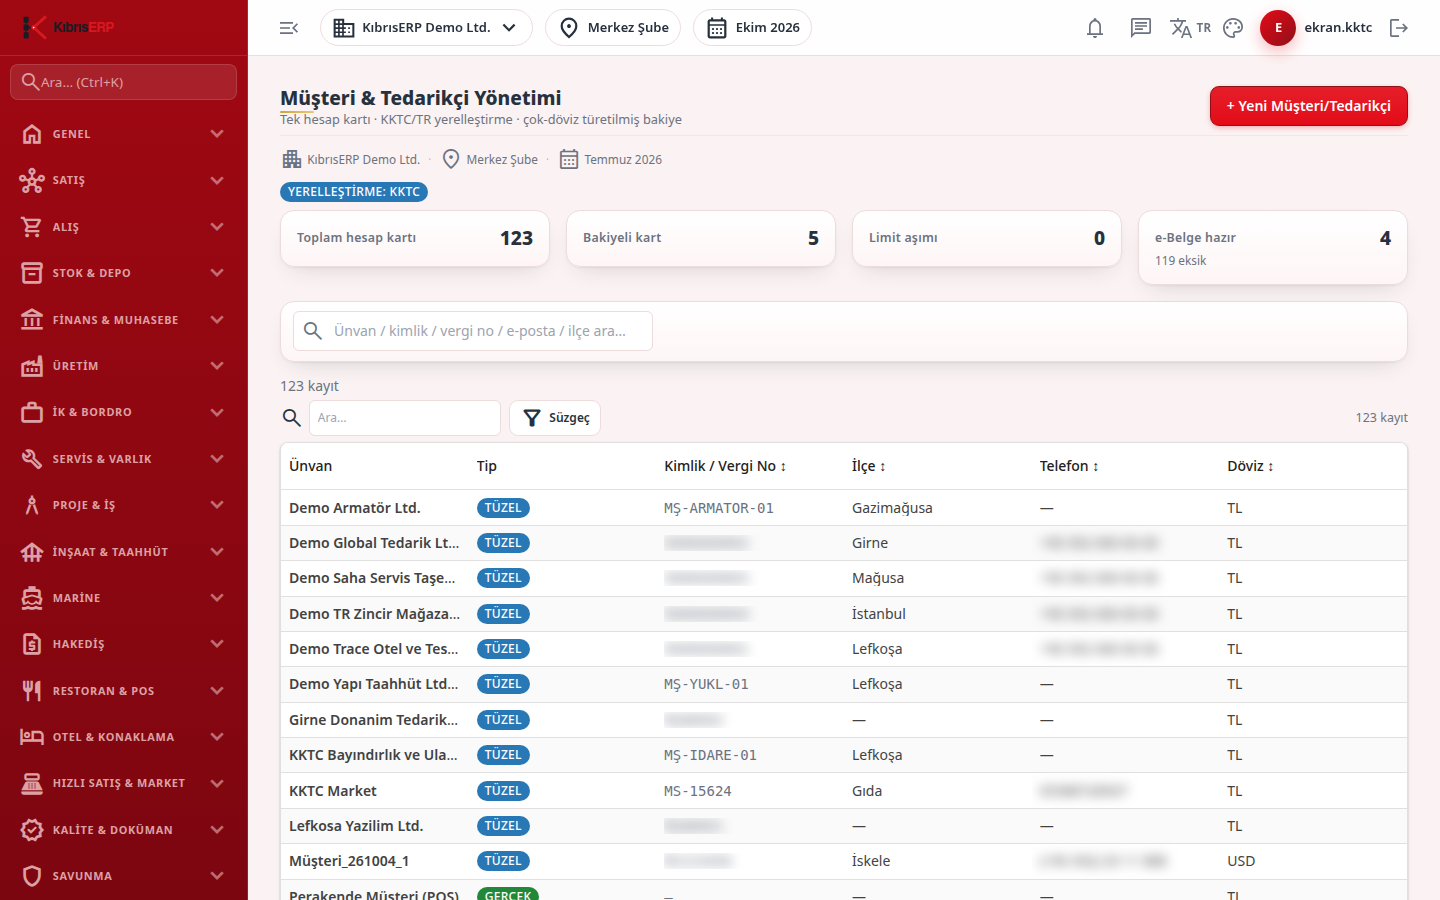Collapse the sidebar with hamburger icon
This screenshot has height=900, width=1440.
(x=289, y=28)
